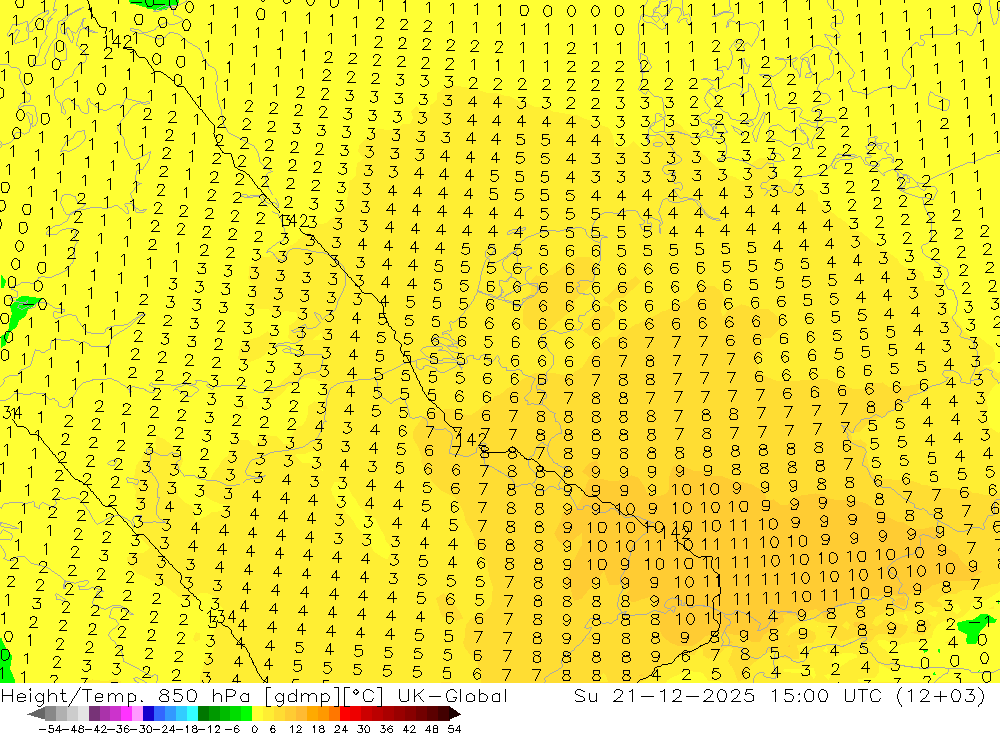
Task: Click the "[°C]" unit label
Action: [x=362, y=696]
